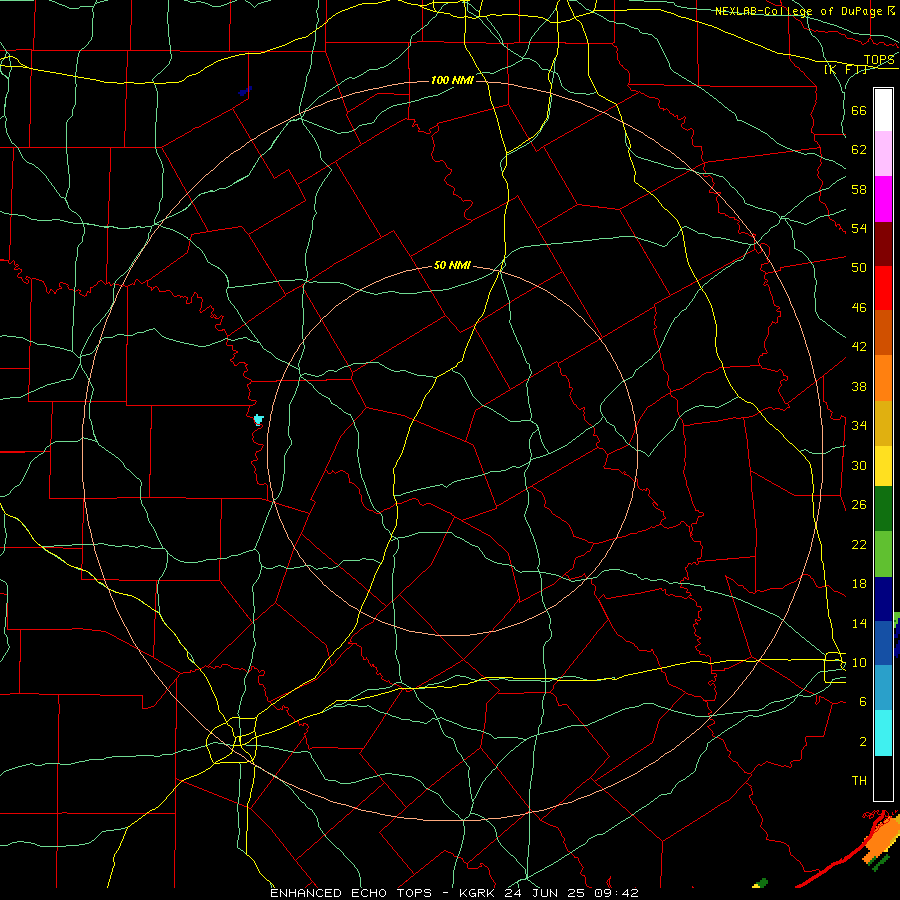Click the legend value 38
Viewport: 900px width, 900px height.
click(x=859, y=386)
